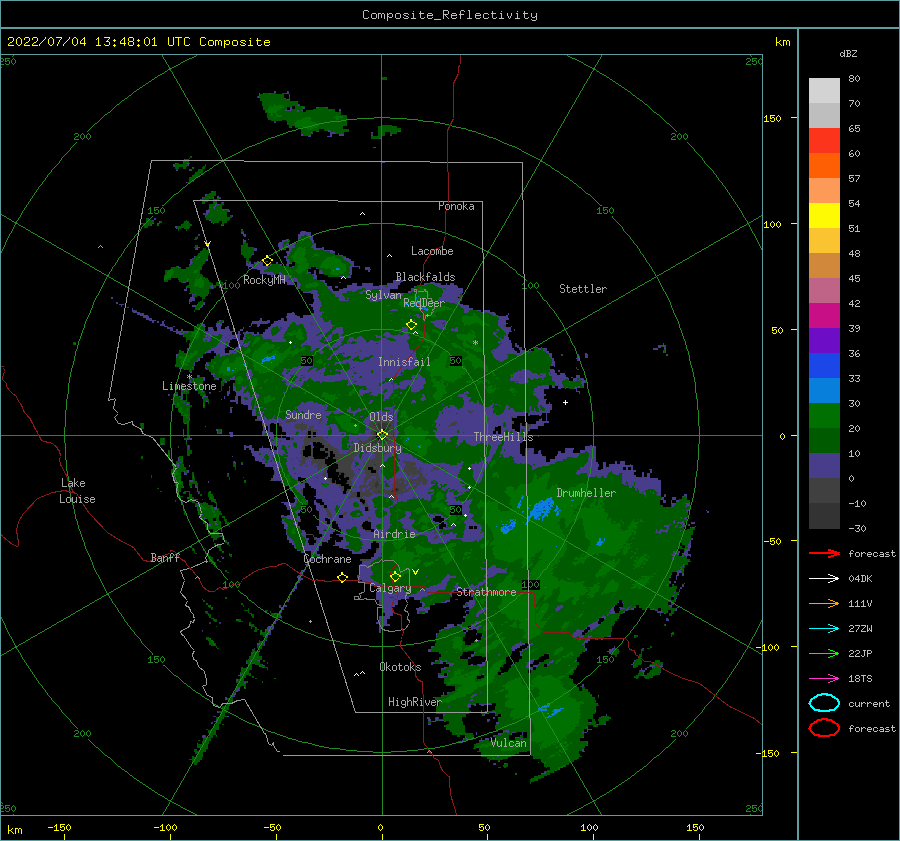
Task: Click the Lake Louise label
Action: 77,491
